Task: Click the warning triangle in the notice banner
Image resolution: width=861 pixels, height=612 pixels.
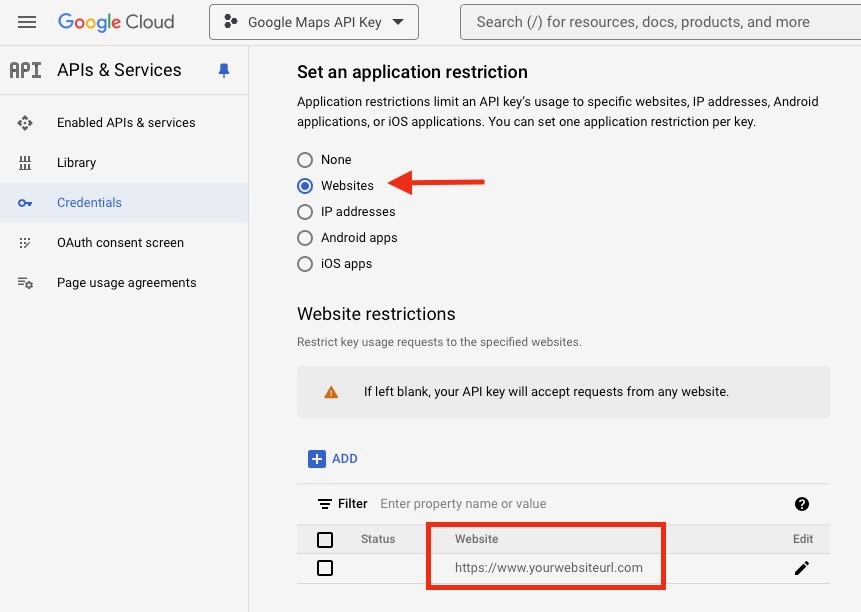Action: click(x=331, y=391)
